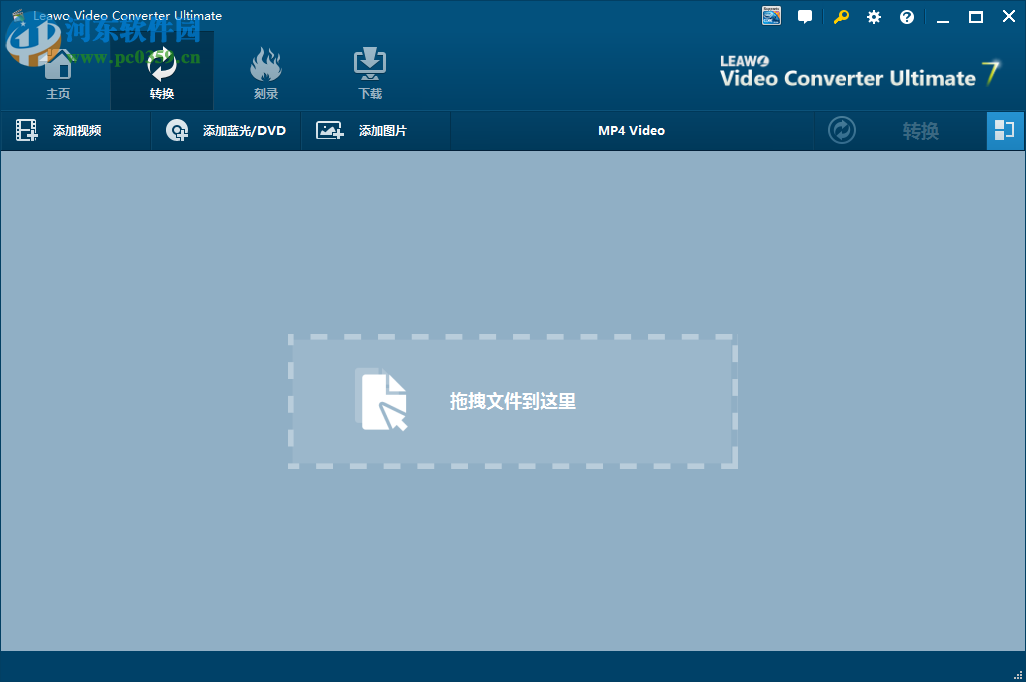Viewport: 1026px width, 682px height.
Task: Click the resize grip at the bottom-right corner
Action: 1019,675
